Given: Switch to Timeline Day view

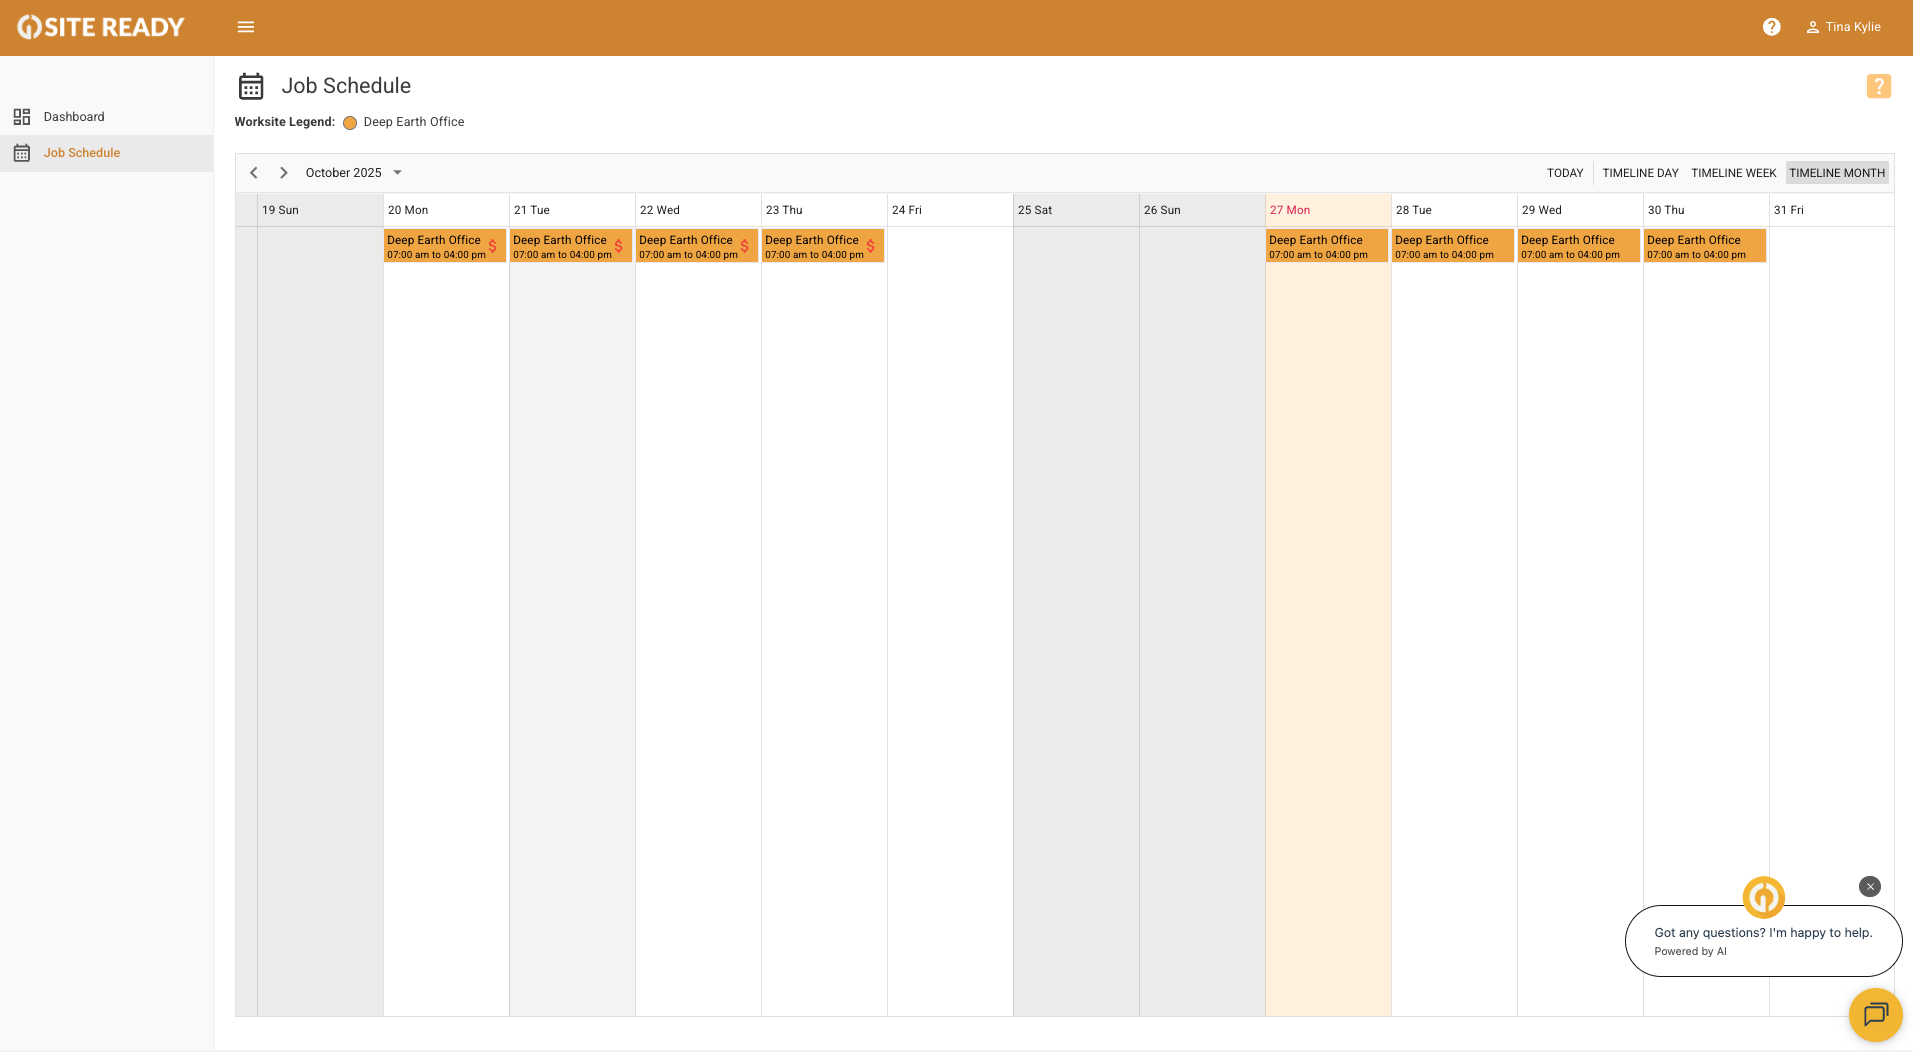Looking at the screenshot, I should [x=1640, y=173].
